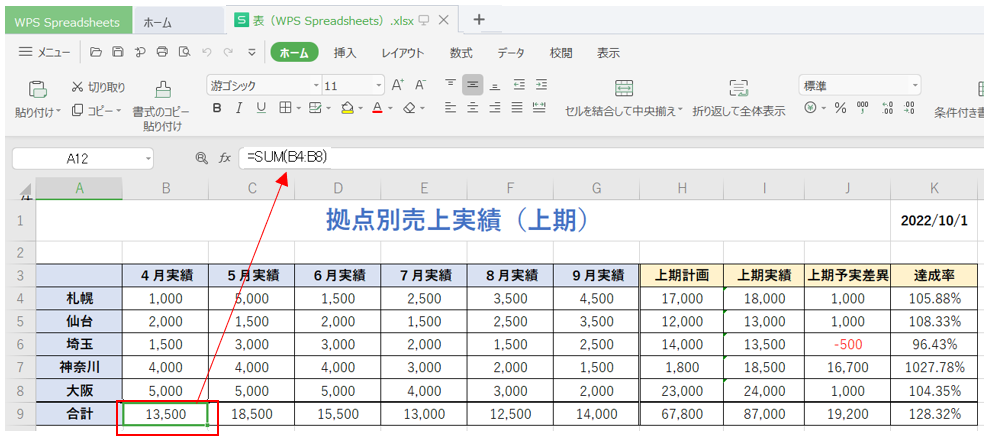
Task: Expand the Name Box dropdown arrow
Action: click(147, 158)
